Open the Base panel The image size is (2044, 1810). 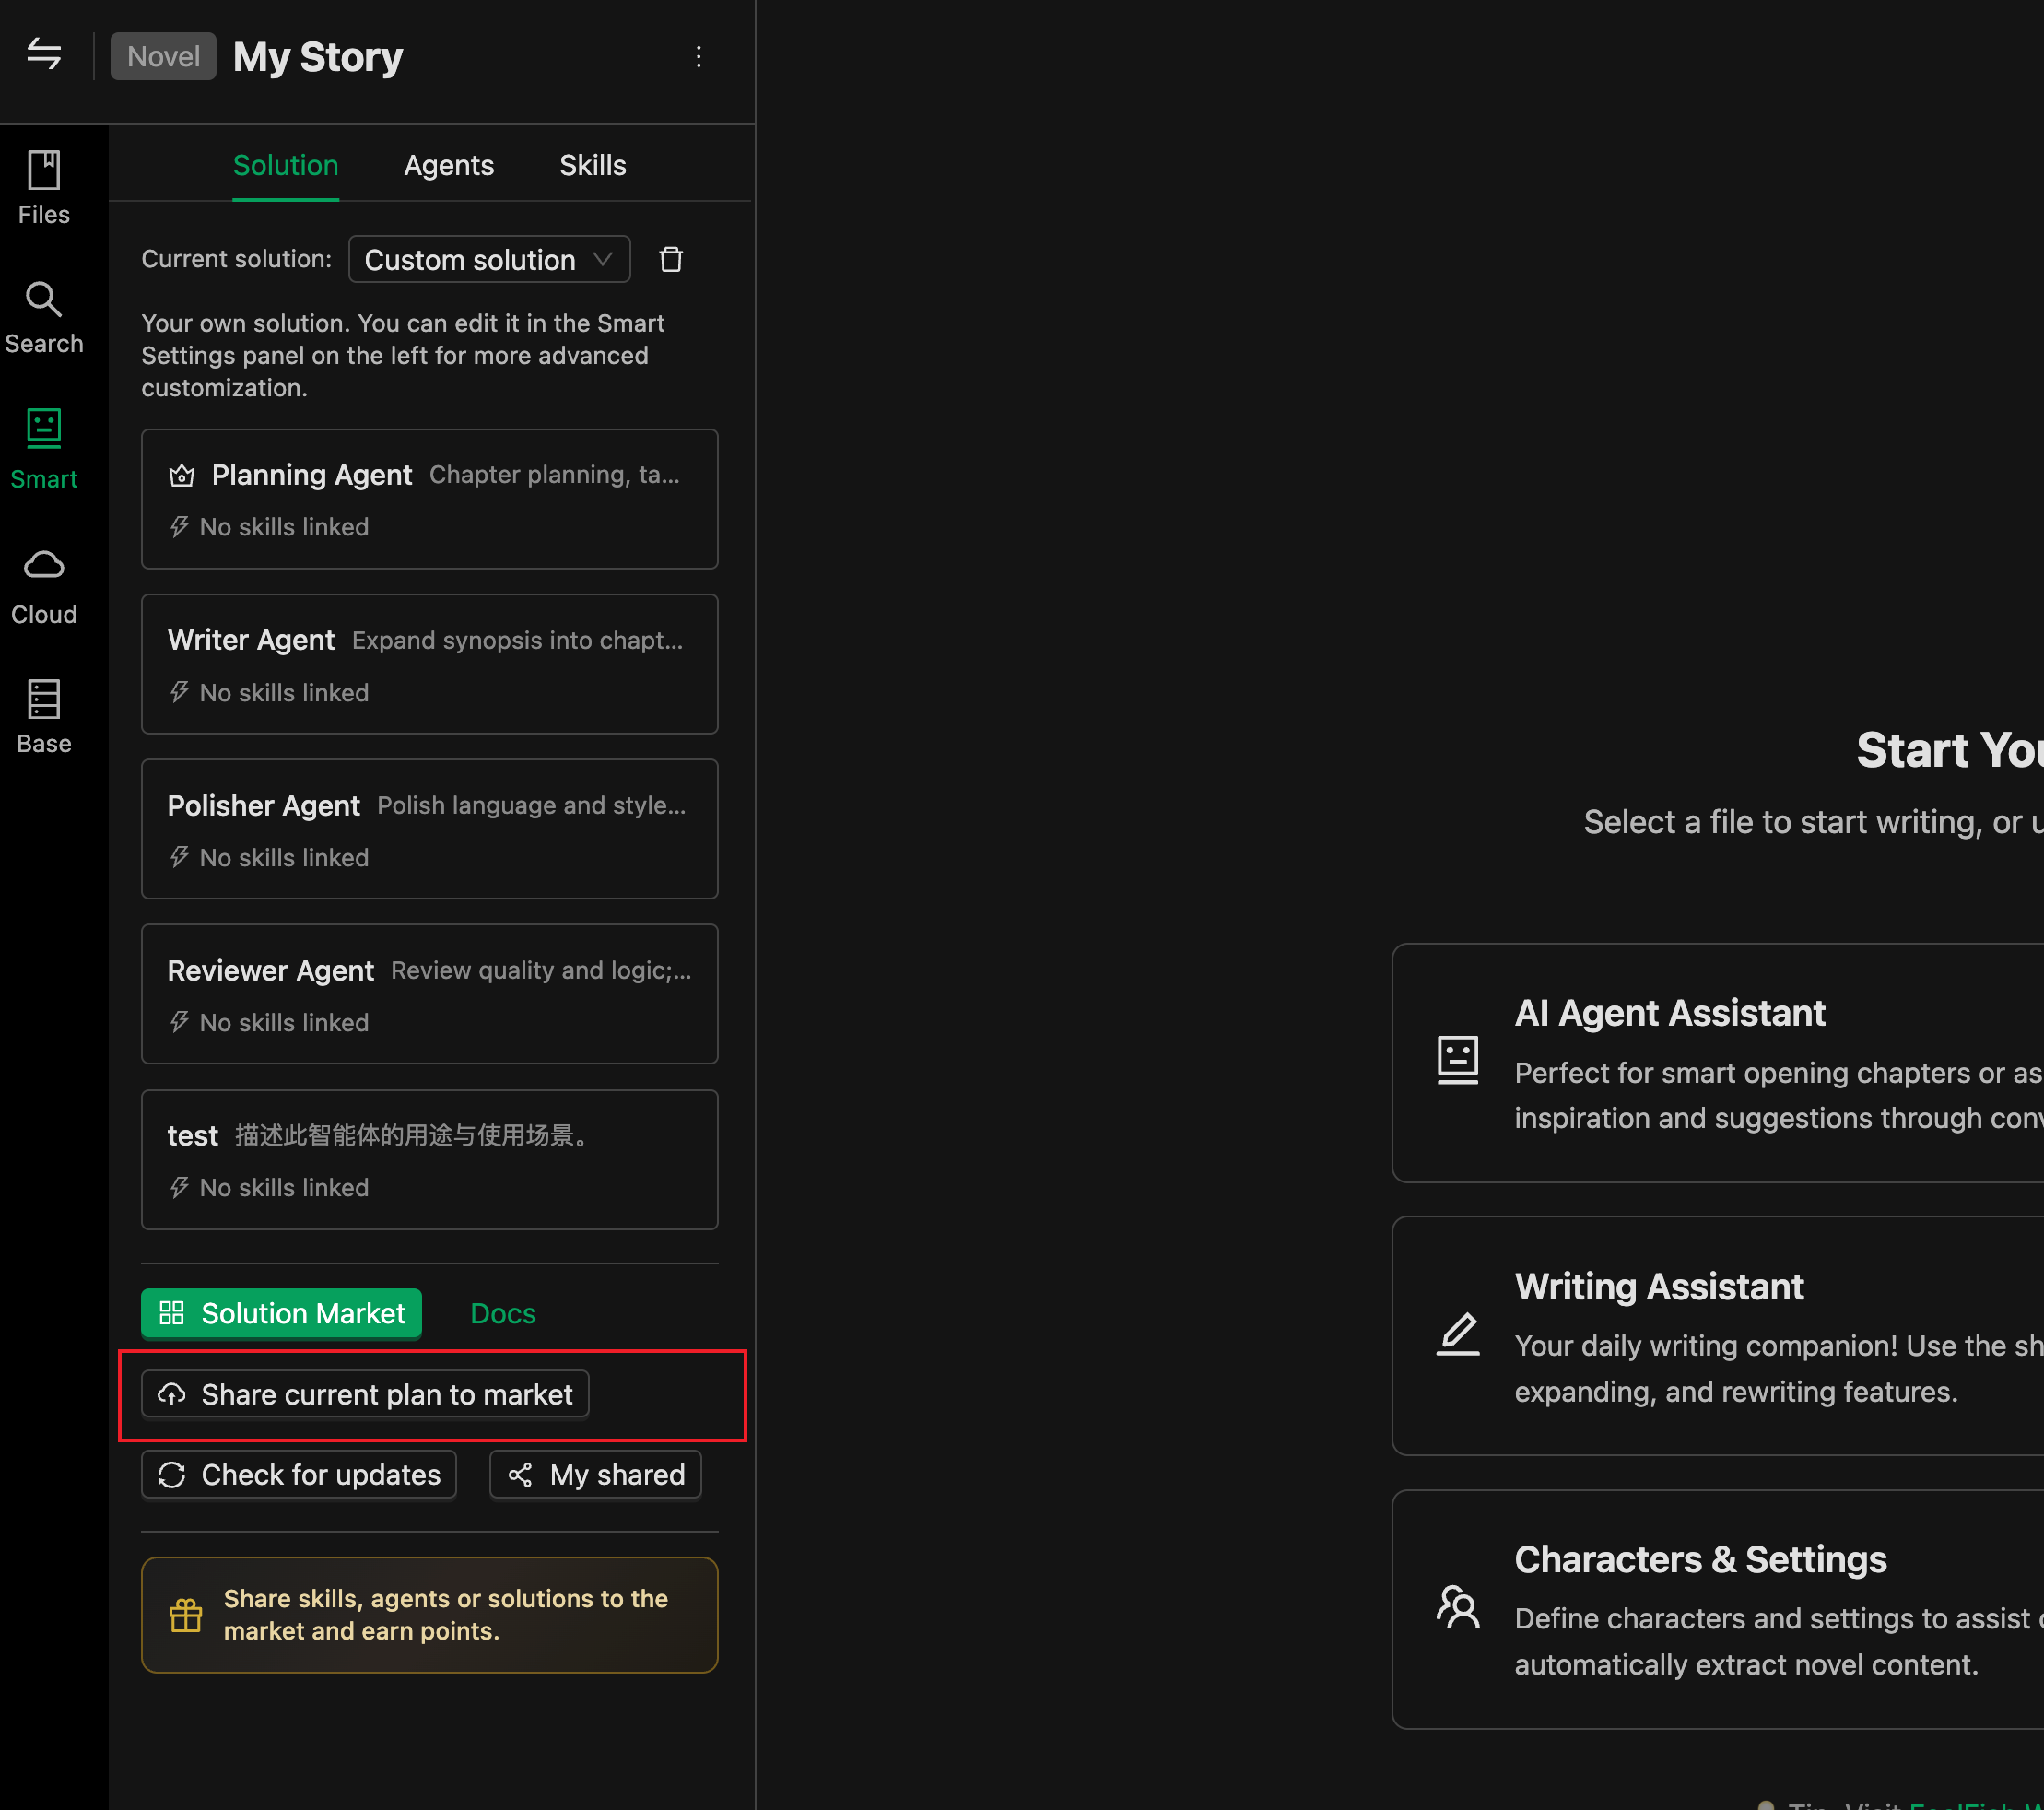[x=44, y=715]
